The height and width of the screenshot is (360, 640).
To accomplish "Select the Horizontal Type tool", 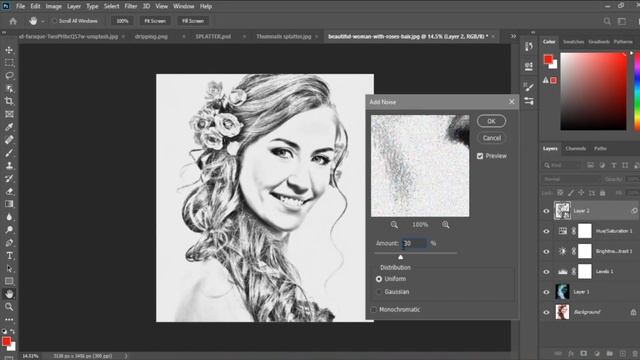I will click(9, 256).
